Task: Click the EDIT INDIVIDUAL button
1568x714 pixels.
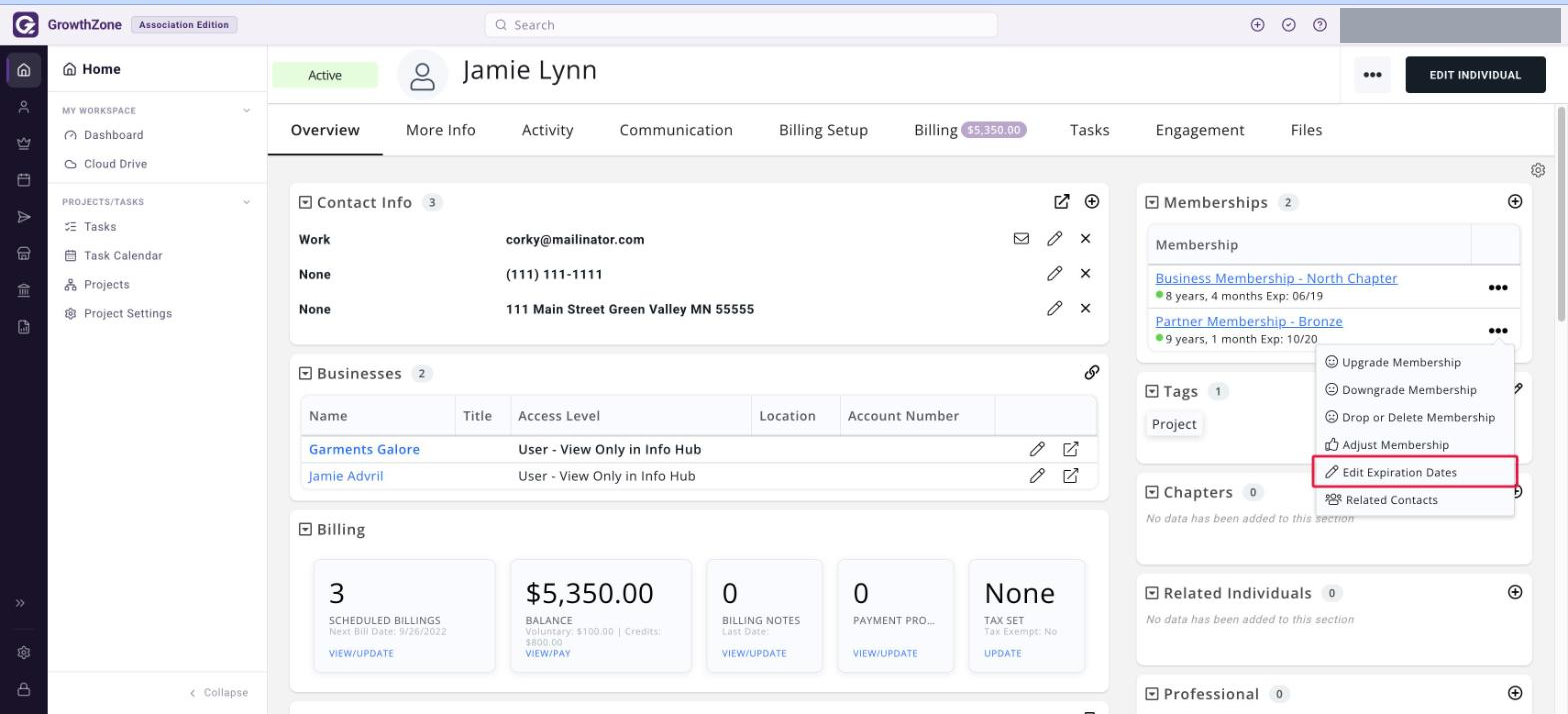Action: (1475, 75)
